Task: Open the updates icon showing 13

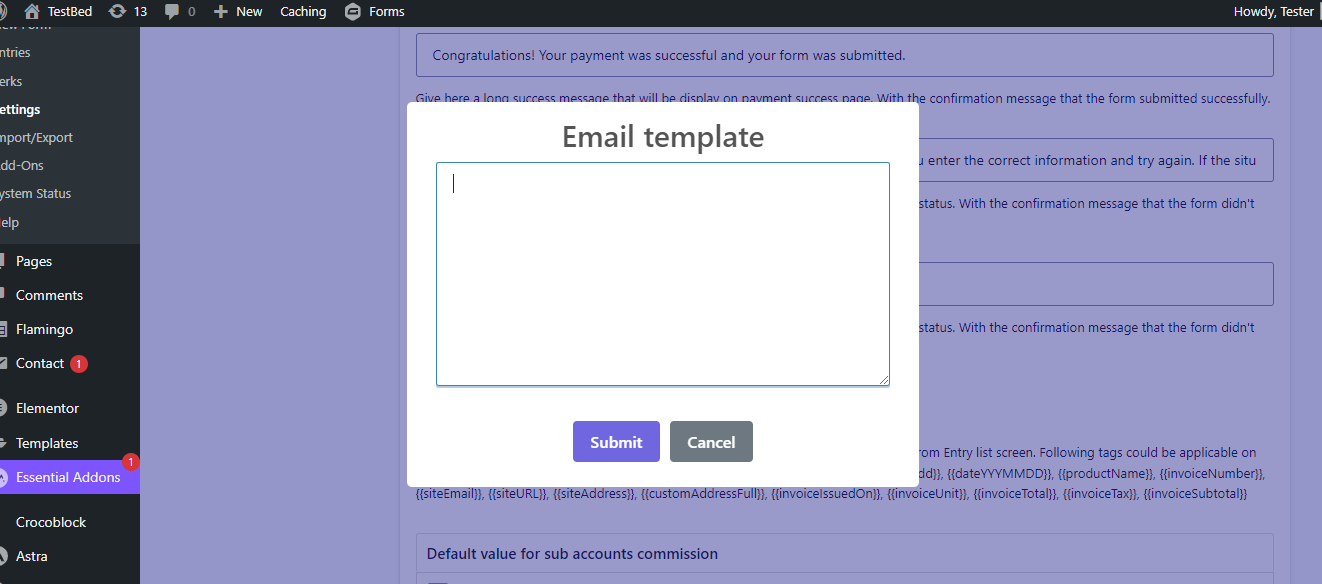Action: pos(117,12)
